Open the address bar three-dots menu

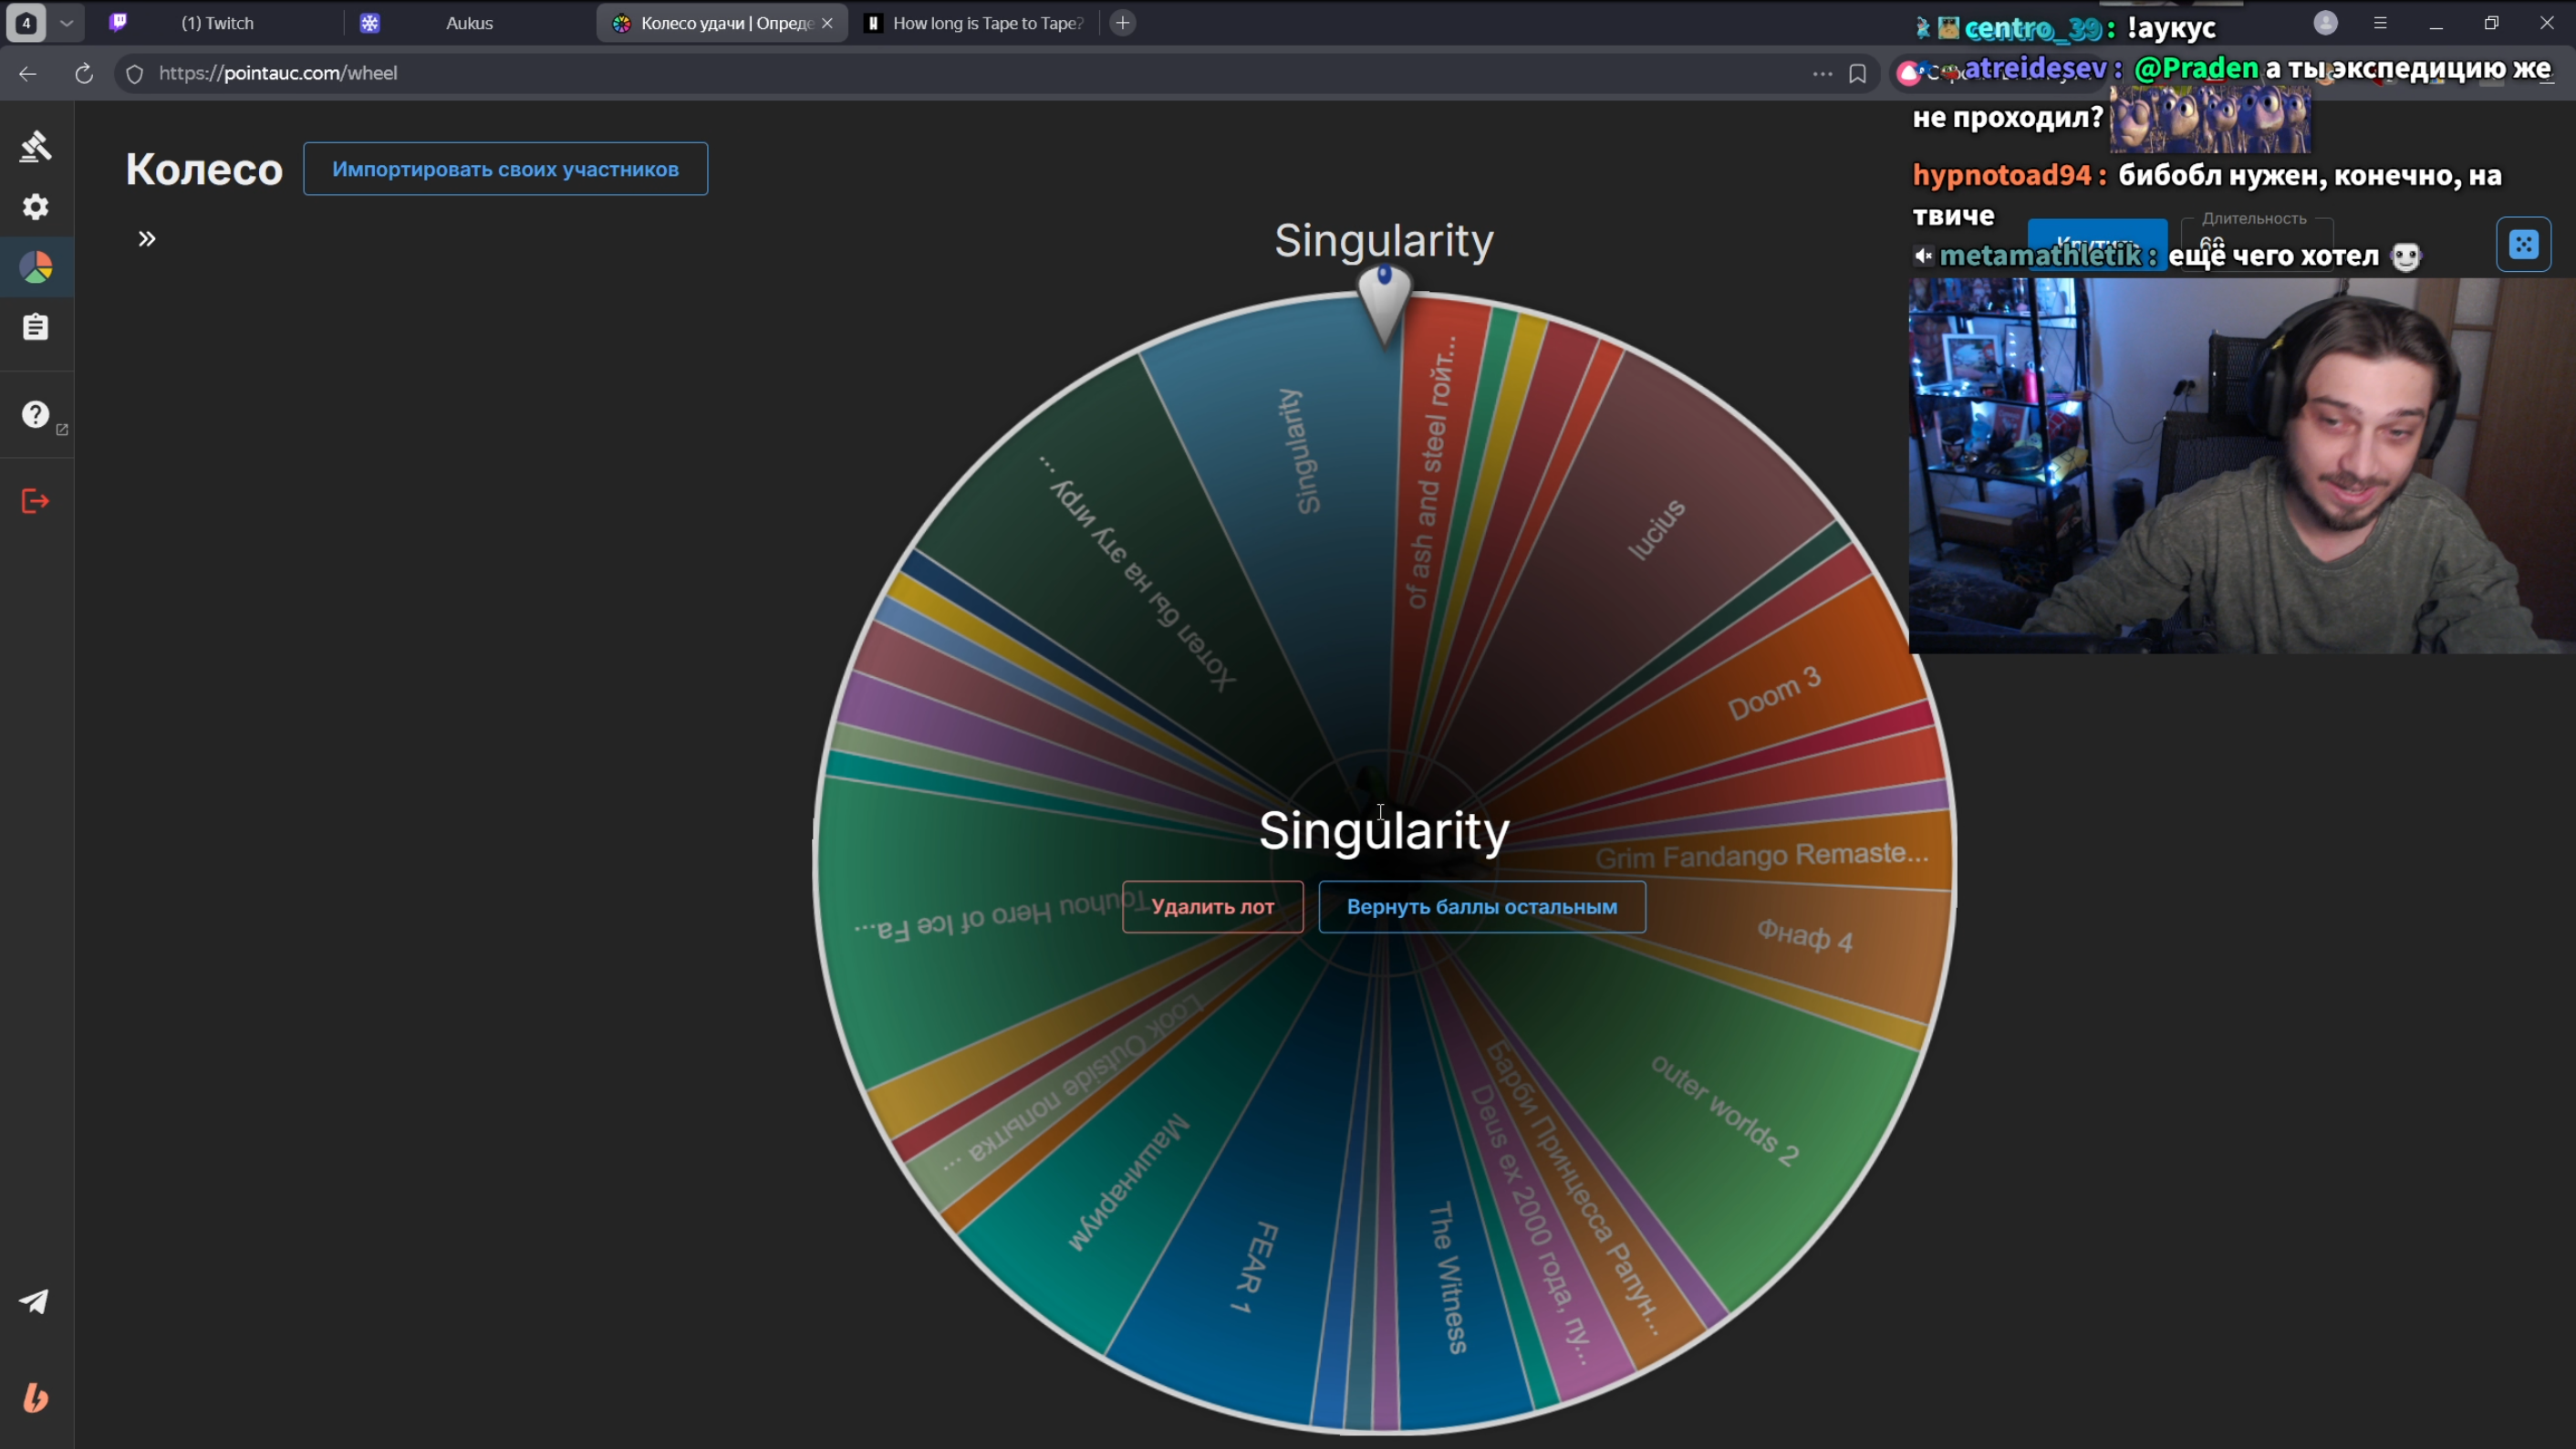[x=1822, y=74]
